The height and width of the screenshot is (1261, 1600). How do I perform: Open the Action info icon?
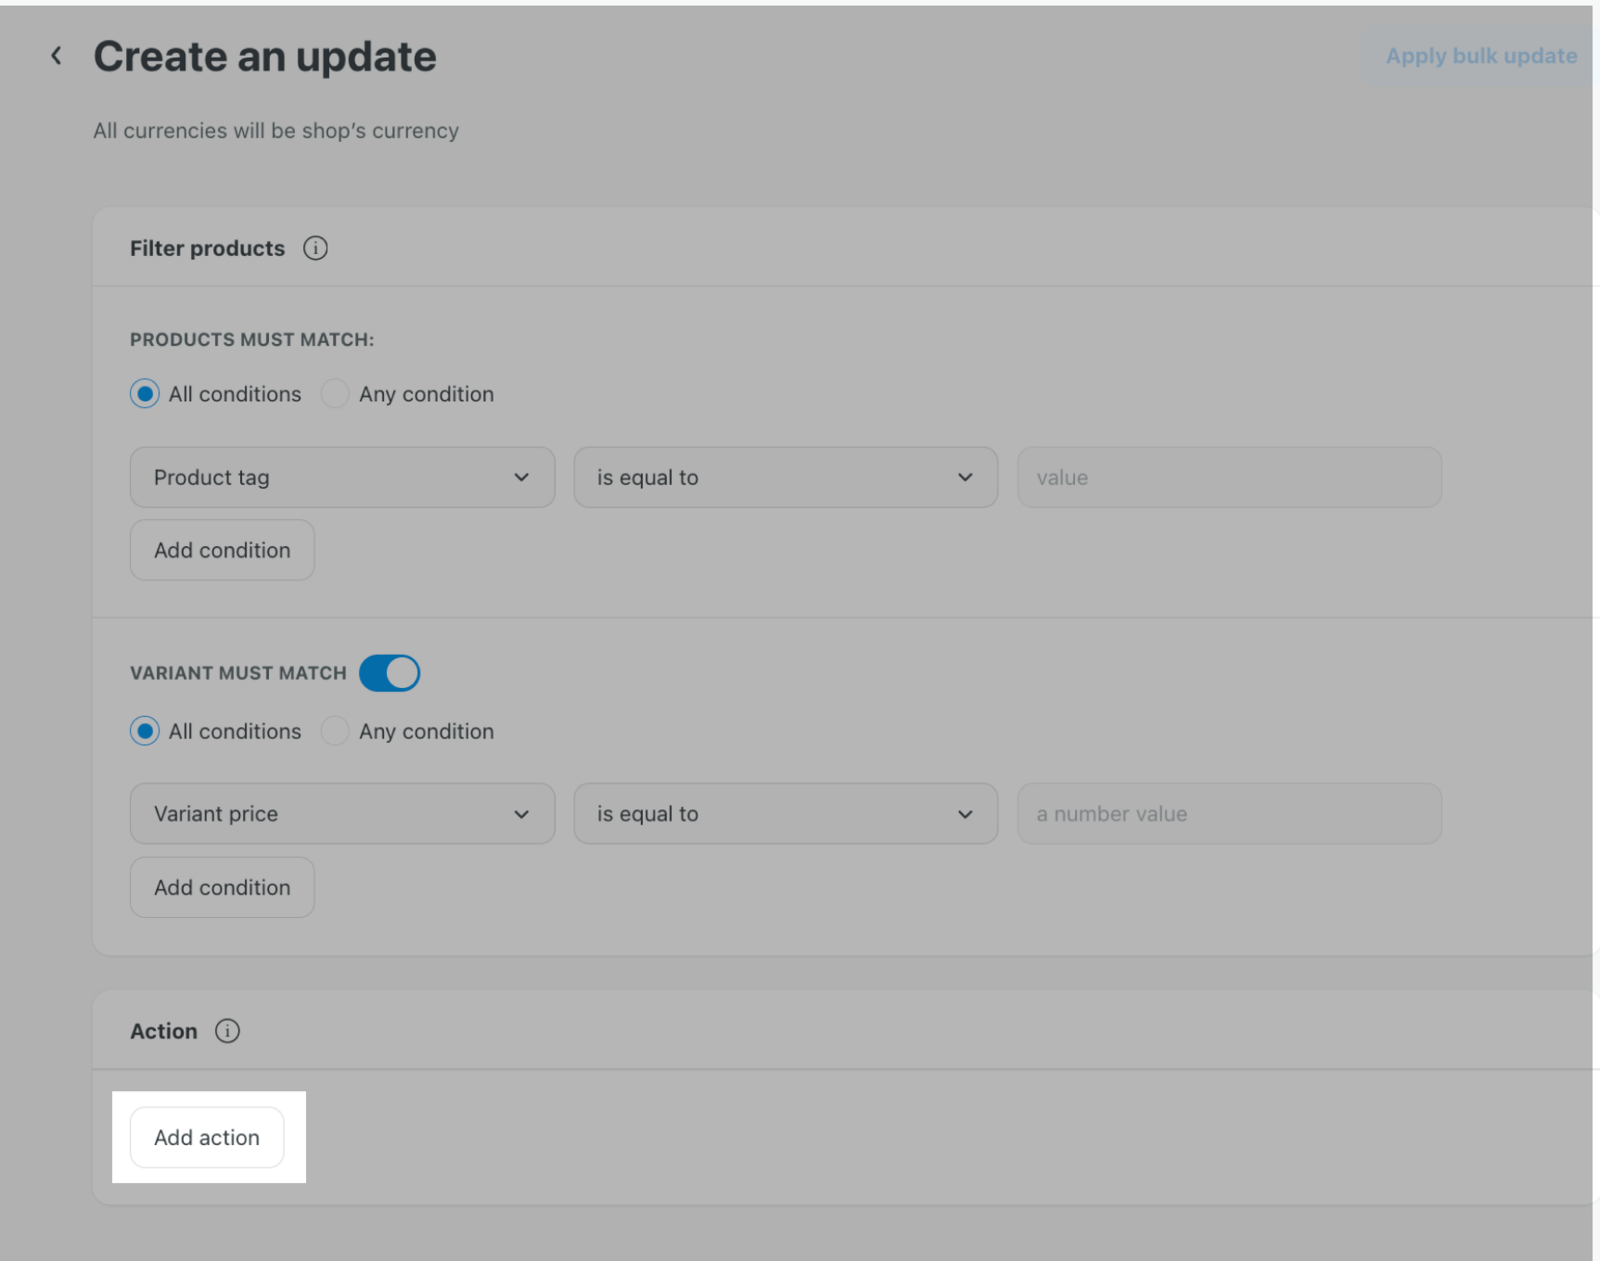tap(227, 1031)
